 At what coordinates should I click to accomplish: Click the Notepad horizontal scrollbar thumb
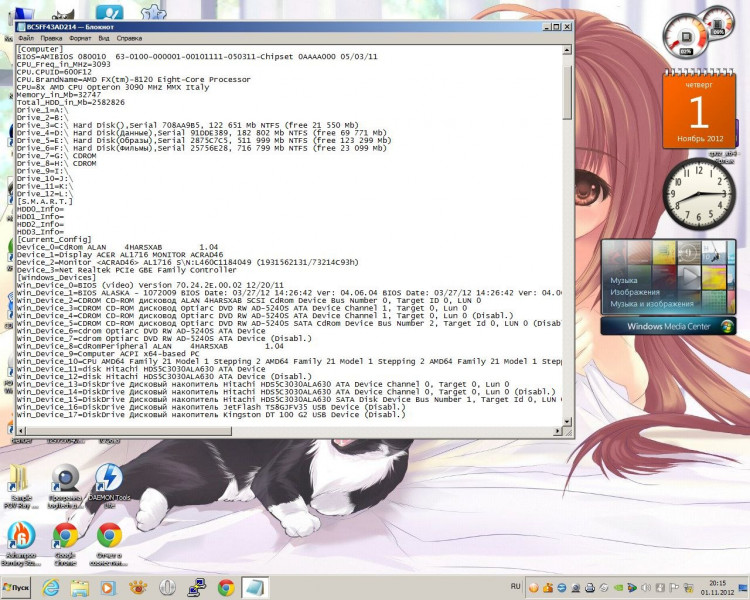pyautogui.click(x=129, y=431)
